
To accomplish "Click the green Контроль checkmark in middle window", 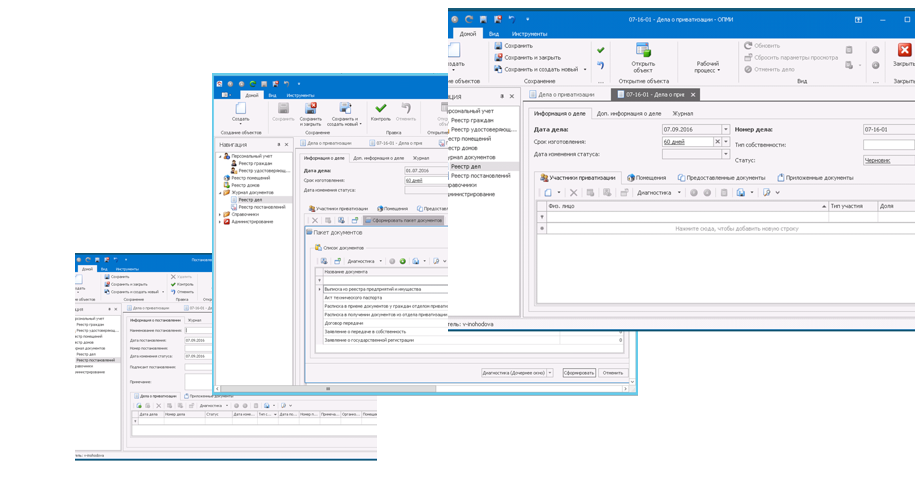I will click(381, 109).
